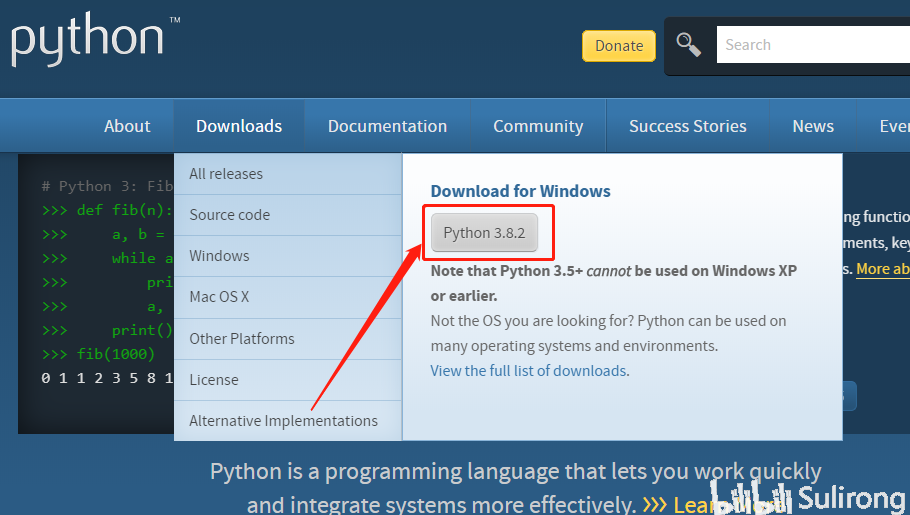Open Other Platforms downloads entry

pos(242,338)
